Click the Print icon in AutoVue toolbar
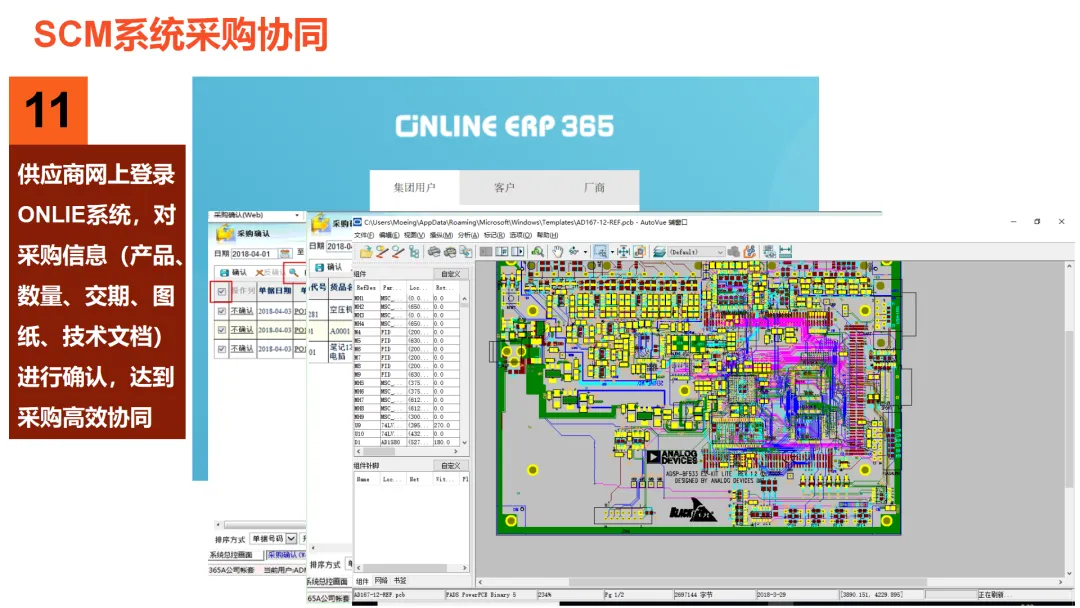1080x608 pixels. coord(434,252)
